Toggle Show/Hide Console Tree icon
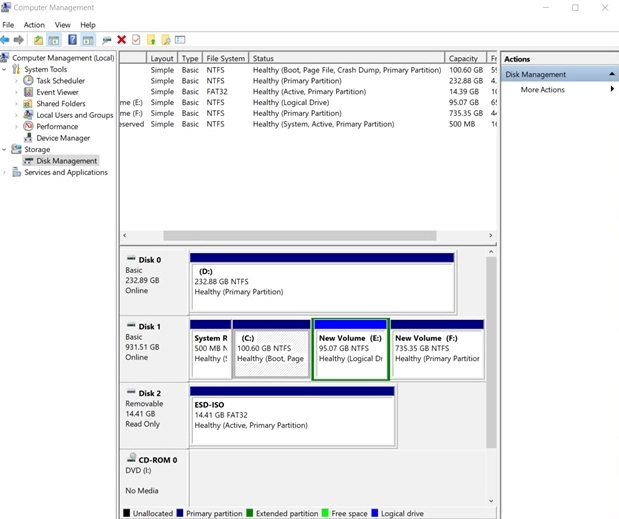This screenshot has width=619, height=519. (x=54, y=40)
